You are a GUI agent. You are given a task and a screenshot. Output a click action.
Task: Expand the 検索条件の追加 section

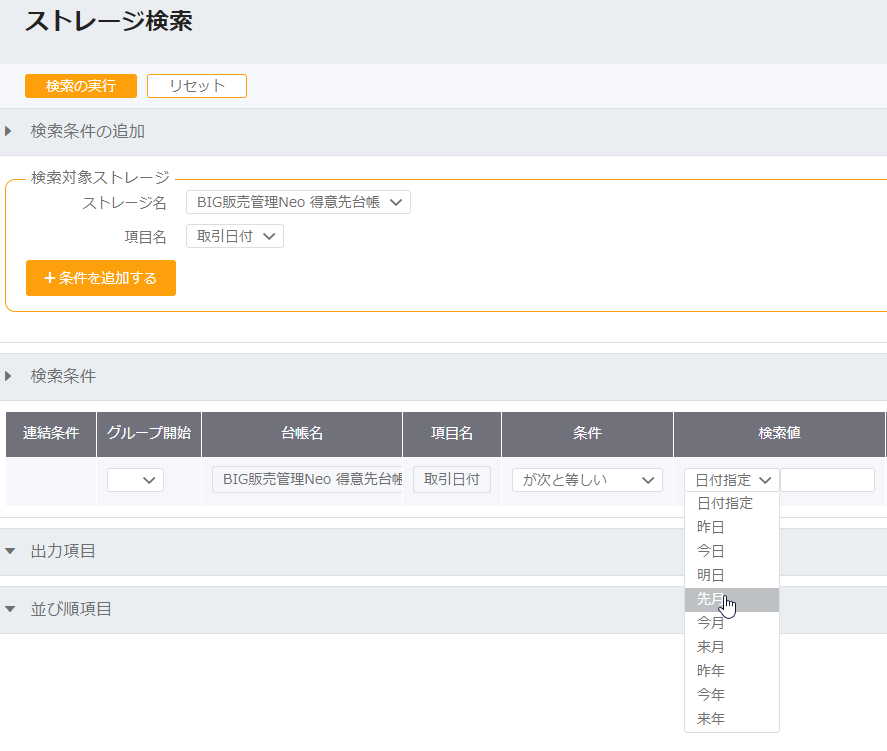click(88, 131)
